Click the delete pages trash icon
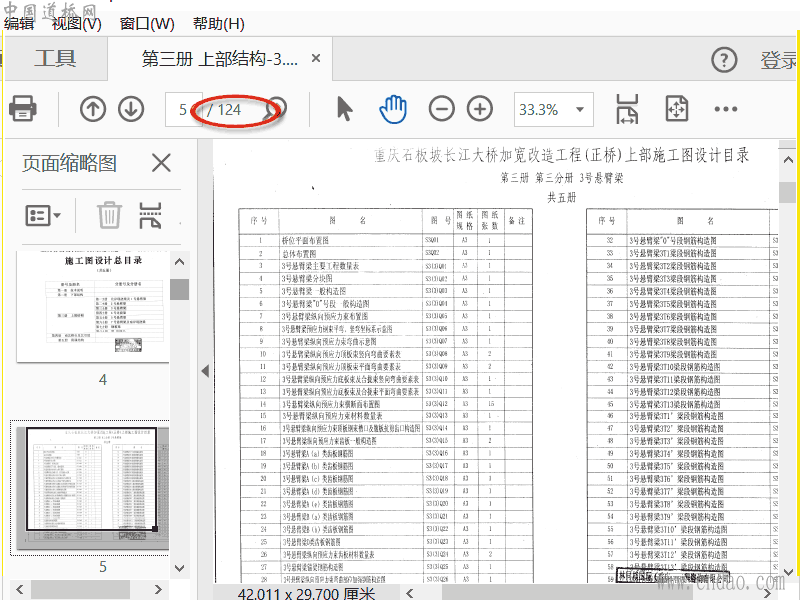 click(109, 215)
